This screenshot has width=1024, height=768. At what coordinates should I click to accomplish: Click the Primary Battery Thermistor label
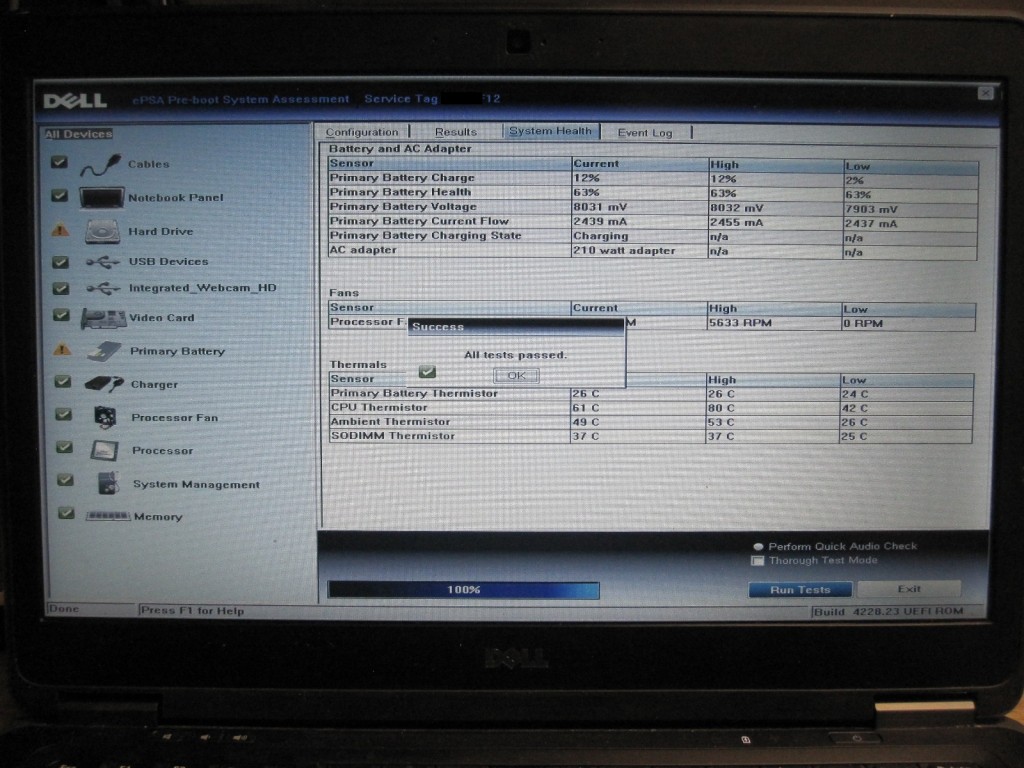(414, 393)
